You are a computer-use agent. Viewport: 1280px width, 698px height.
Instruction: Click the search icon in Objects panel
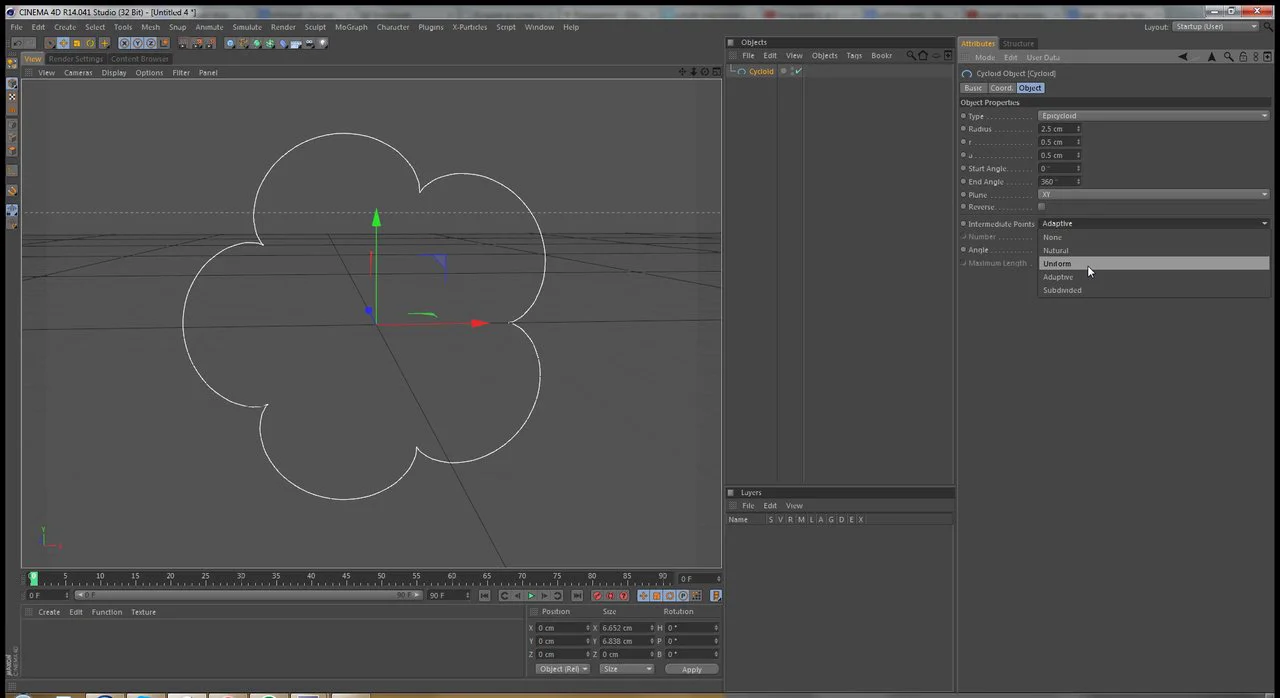[911, 56]
